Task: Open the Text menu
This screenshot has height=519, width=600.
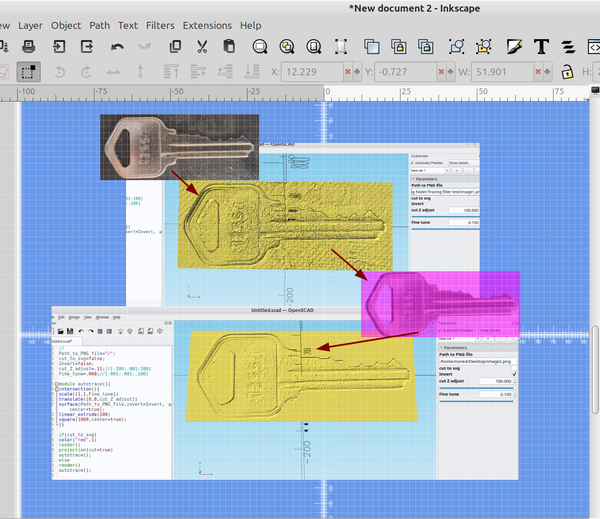Action: click(x=128, y=25)
